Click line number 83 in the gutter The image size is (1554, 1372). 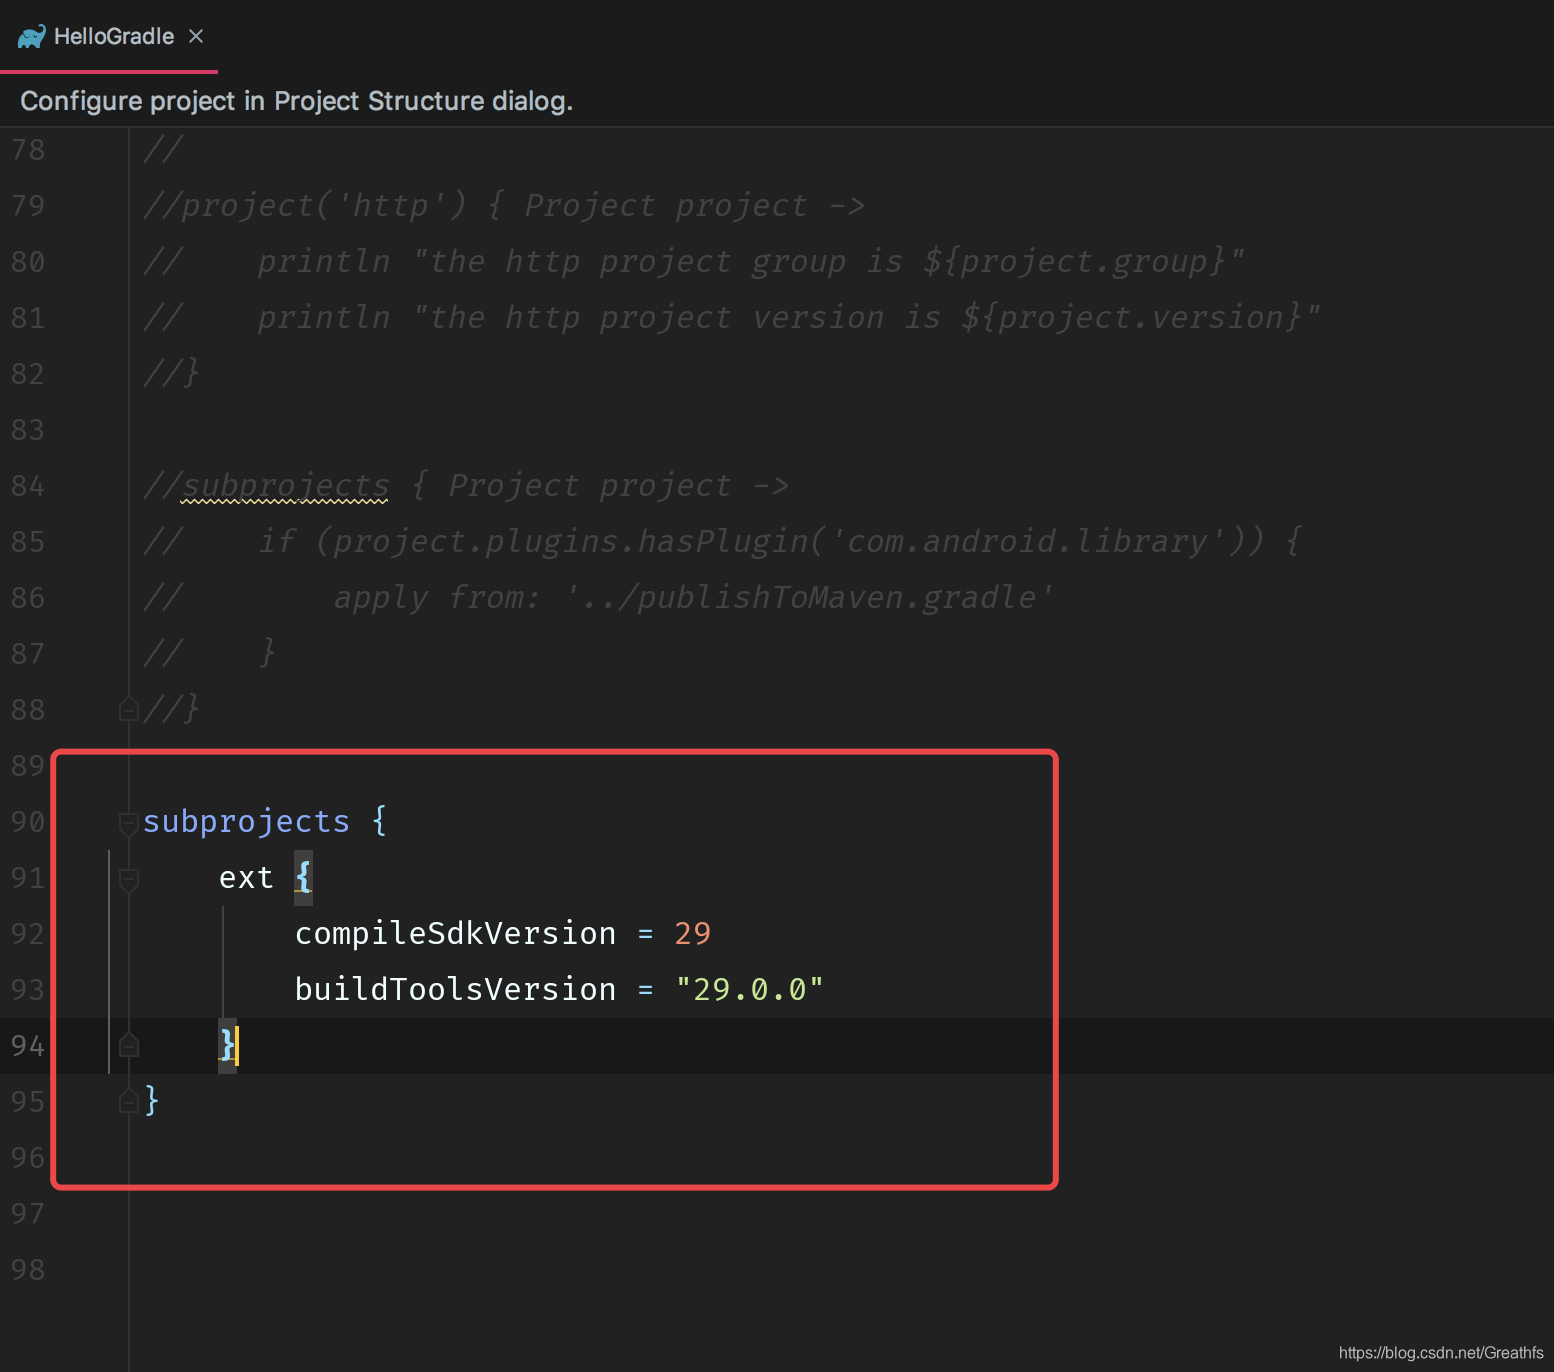pyautogui.click(x=28, y=429)
